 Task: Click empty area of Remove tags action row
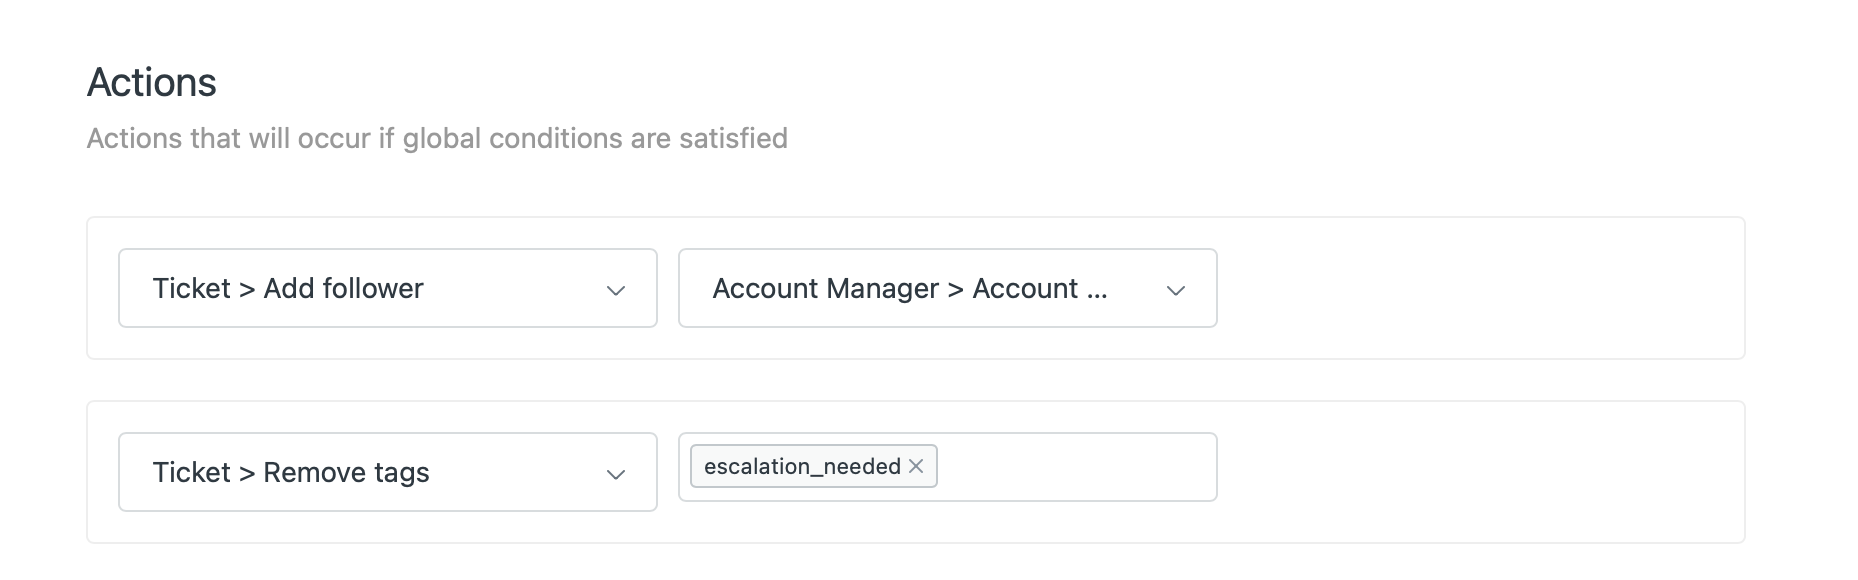(1480, 472)
